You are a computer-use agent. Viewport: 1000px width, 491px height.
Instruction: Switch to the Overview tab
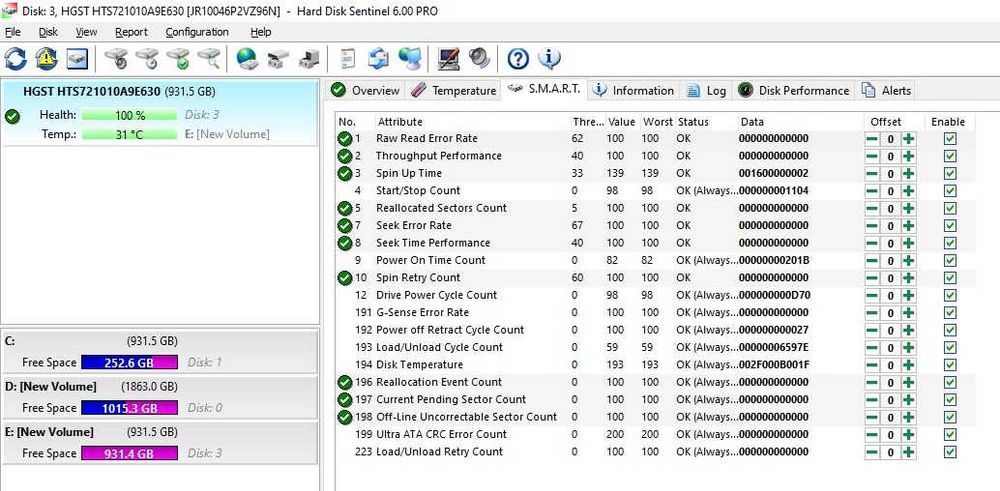(x=365, y=91)
